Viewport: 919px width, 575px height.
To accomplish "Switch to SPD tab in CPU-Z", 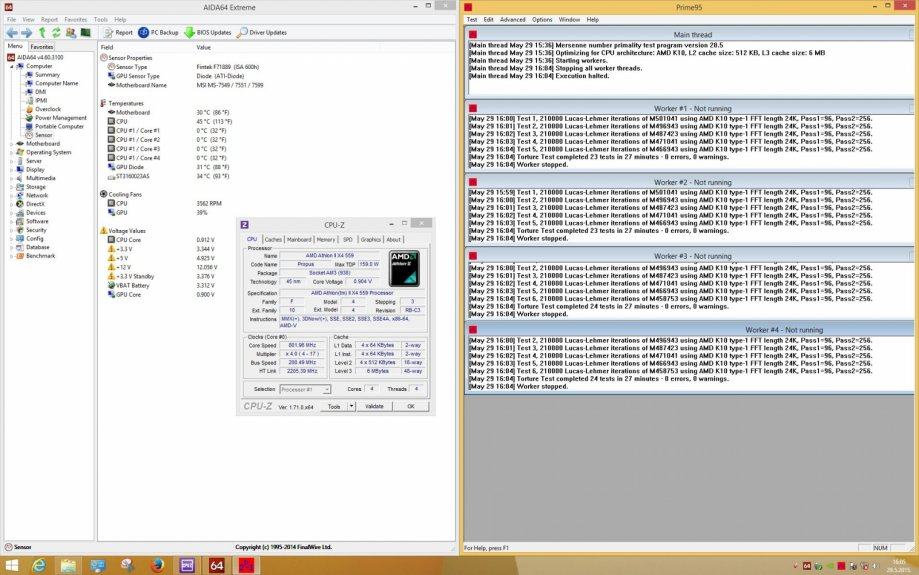I will coord(348,239).
